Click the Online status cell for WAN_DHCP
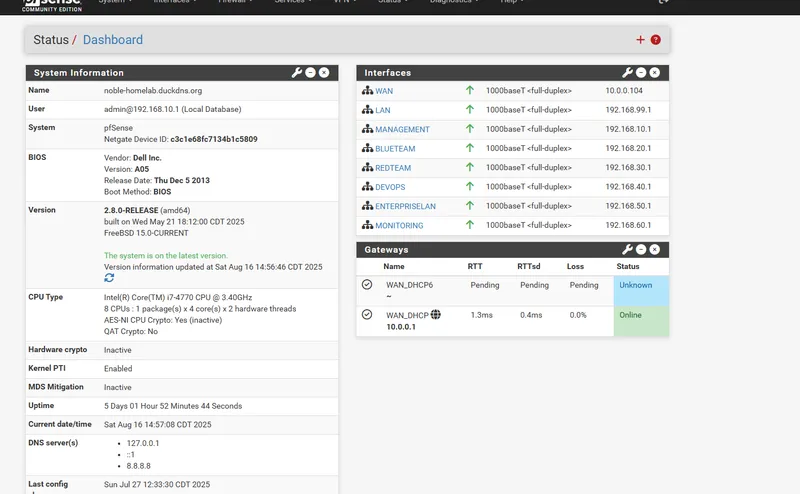The height and width of the screenshot is (494, 800). pos(641,321)
